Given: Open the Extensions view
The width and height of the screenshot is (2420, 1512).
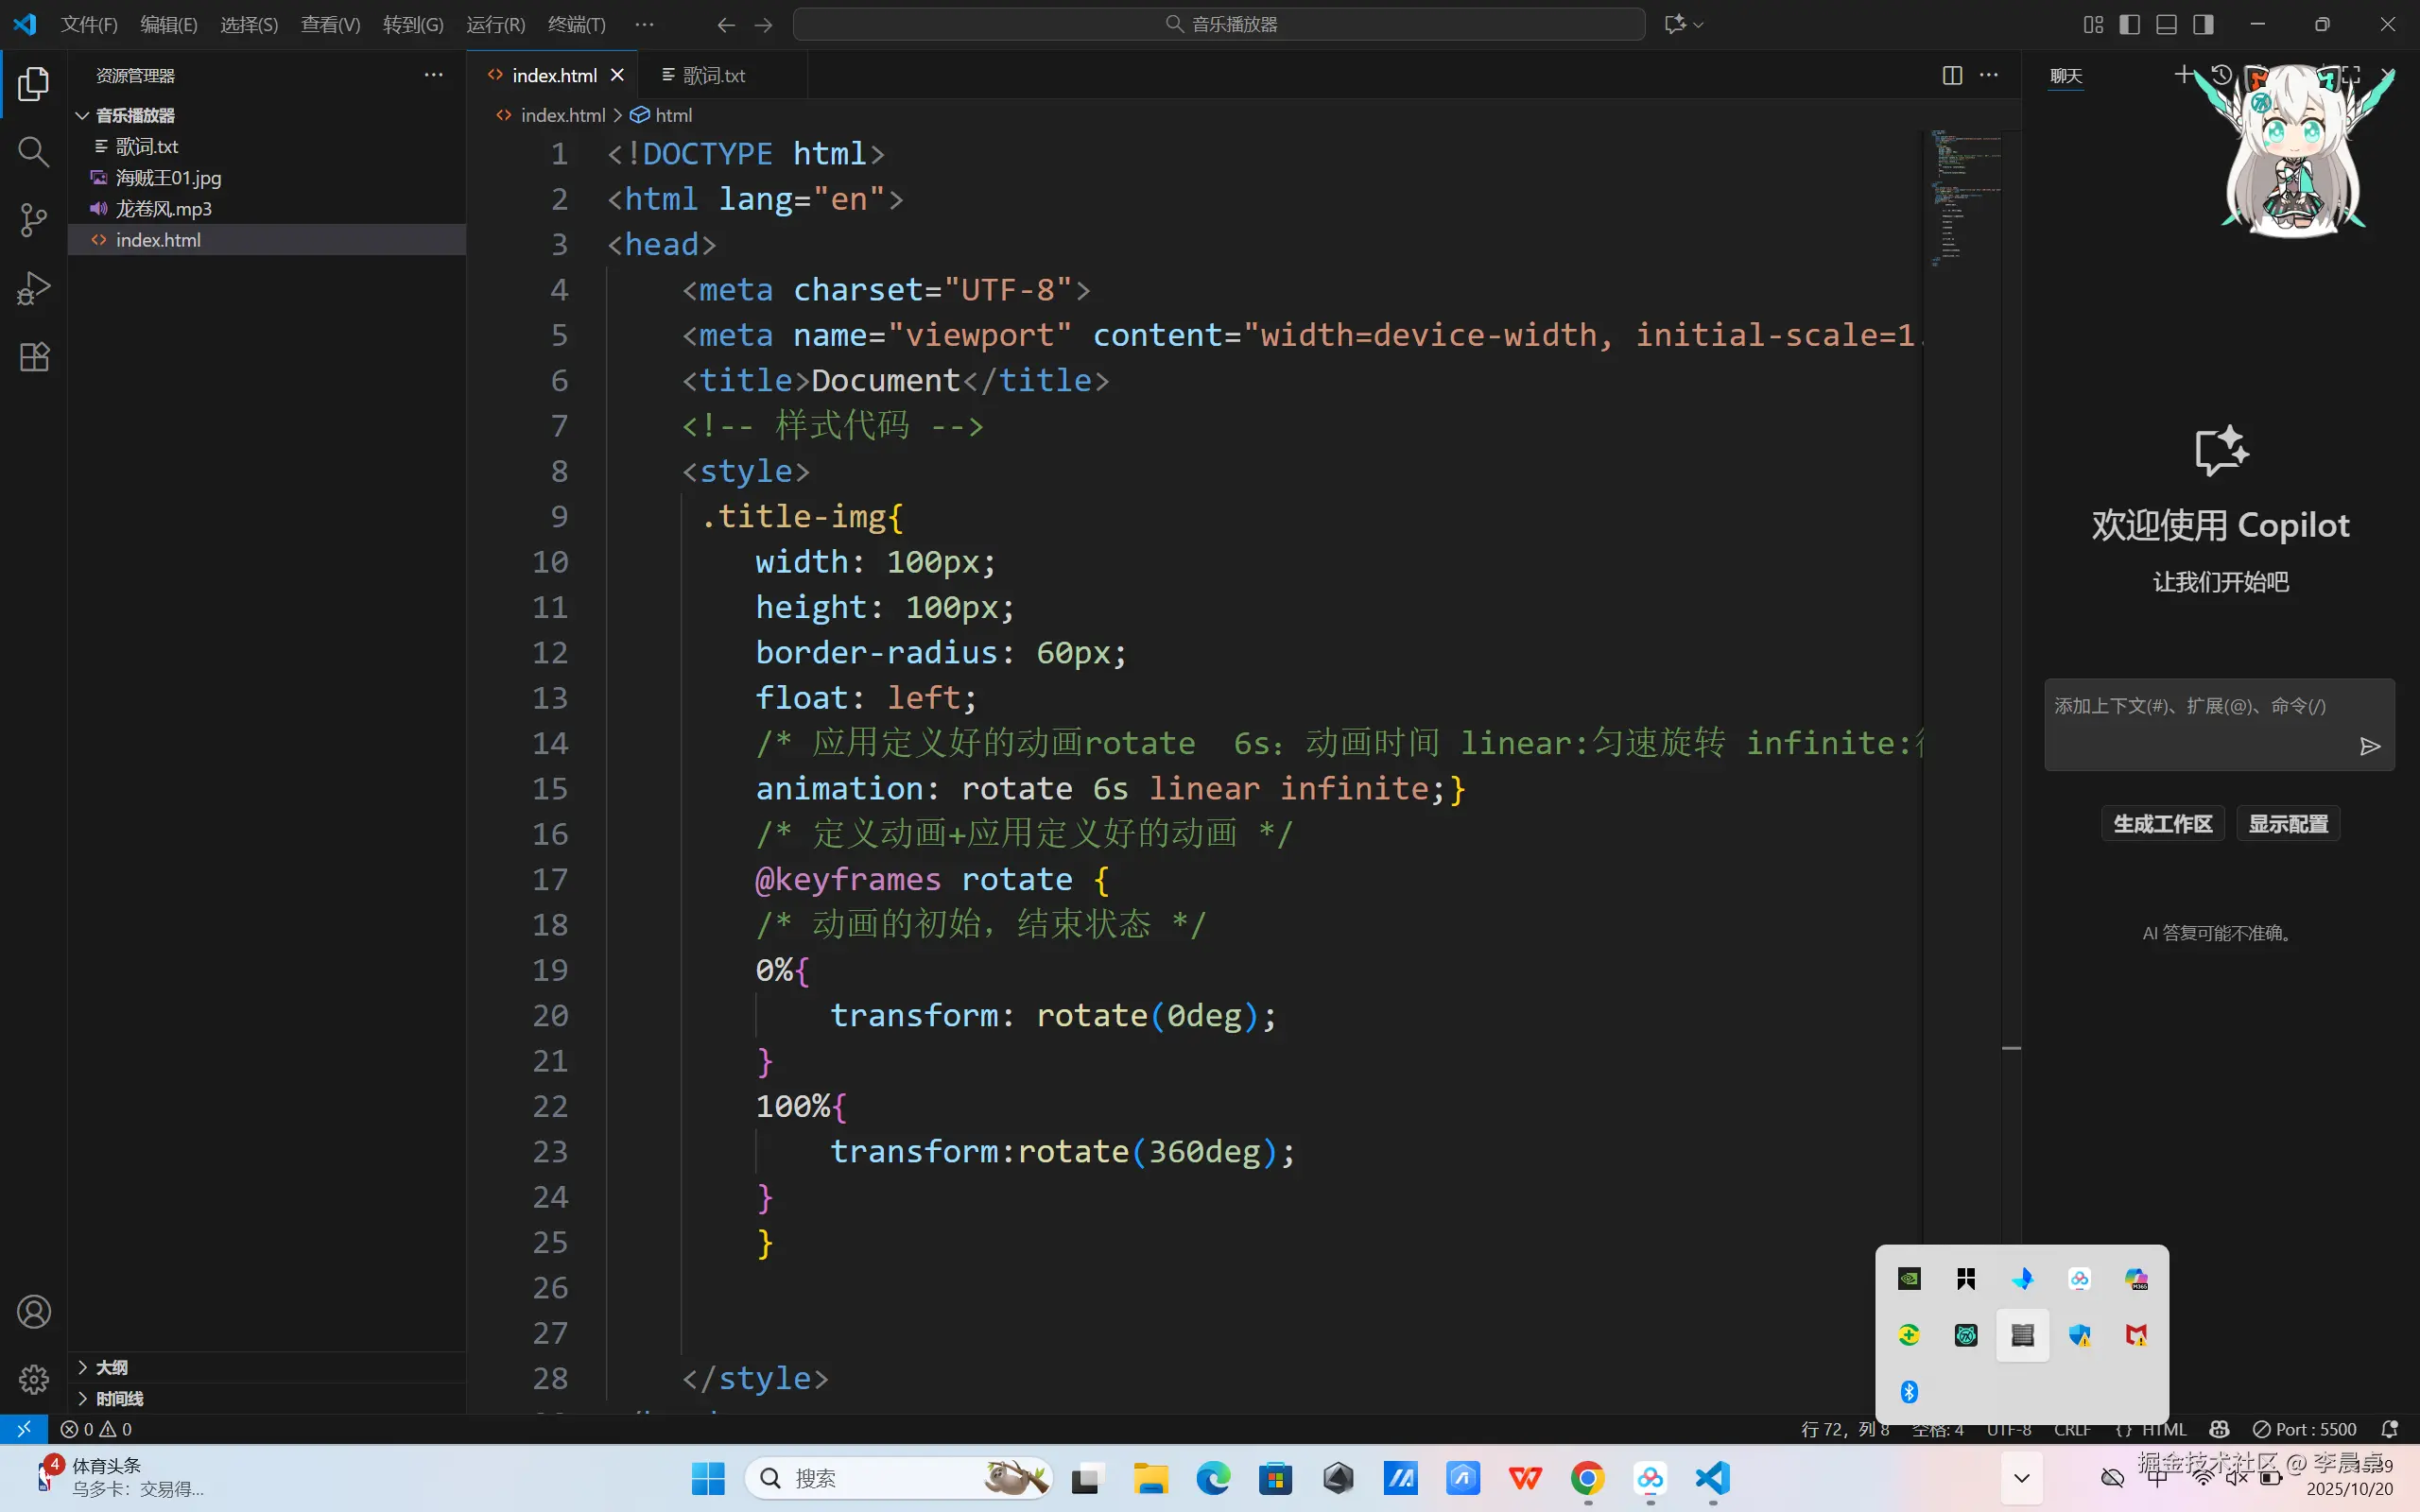Looking at the screenshot, I should click(x=34, y=357).
